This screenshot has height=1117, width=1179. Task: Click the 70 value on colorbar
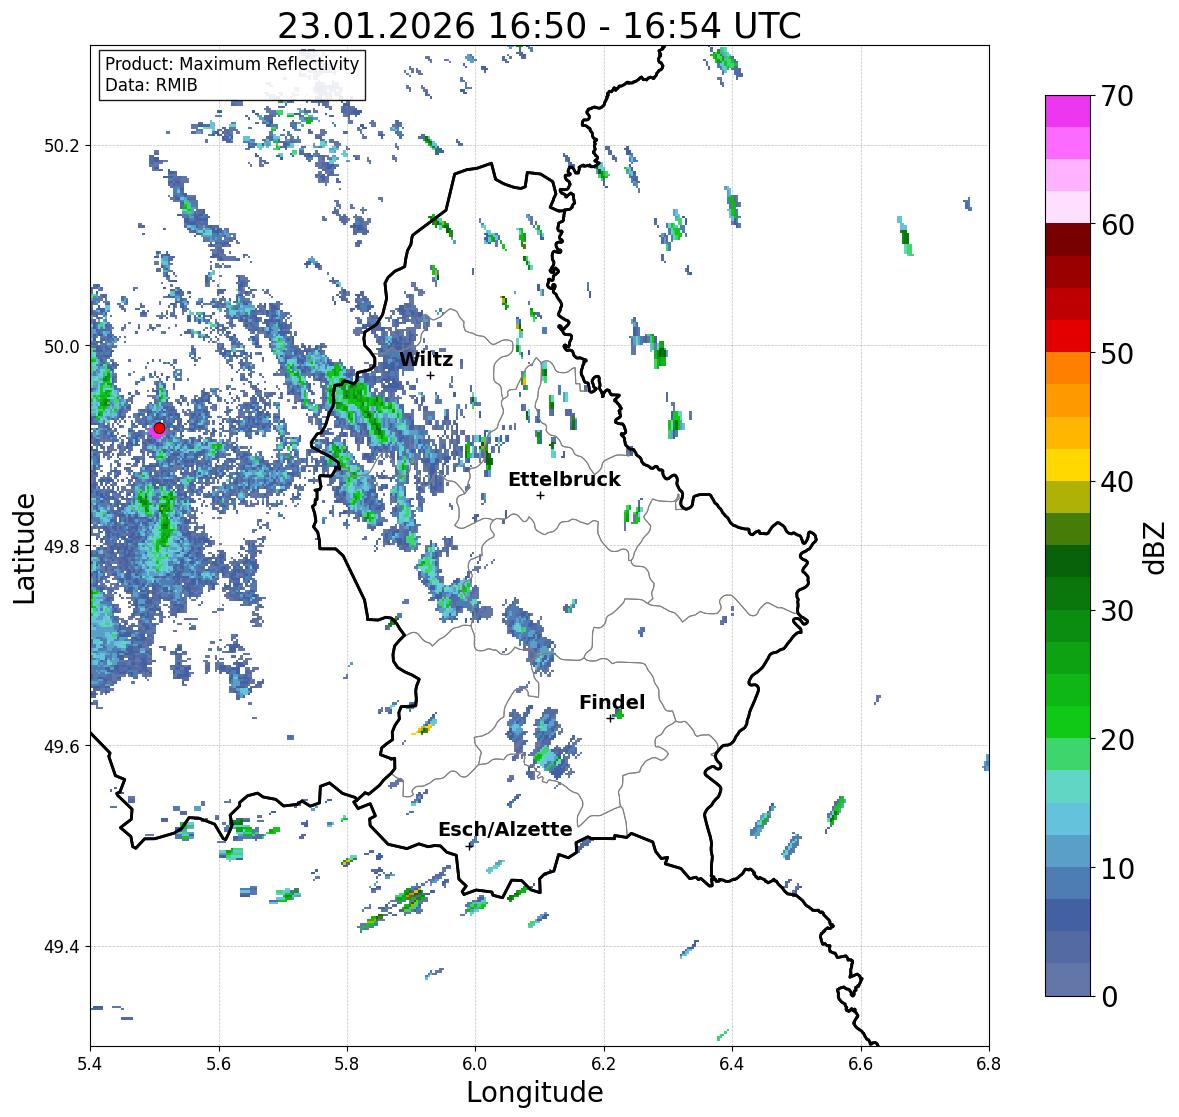(1117, 96)
